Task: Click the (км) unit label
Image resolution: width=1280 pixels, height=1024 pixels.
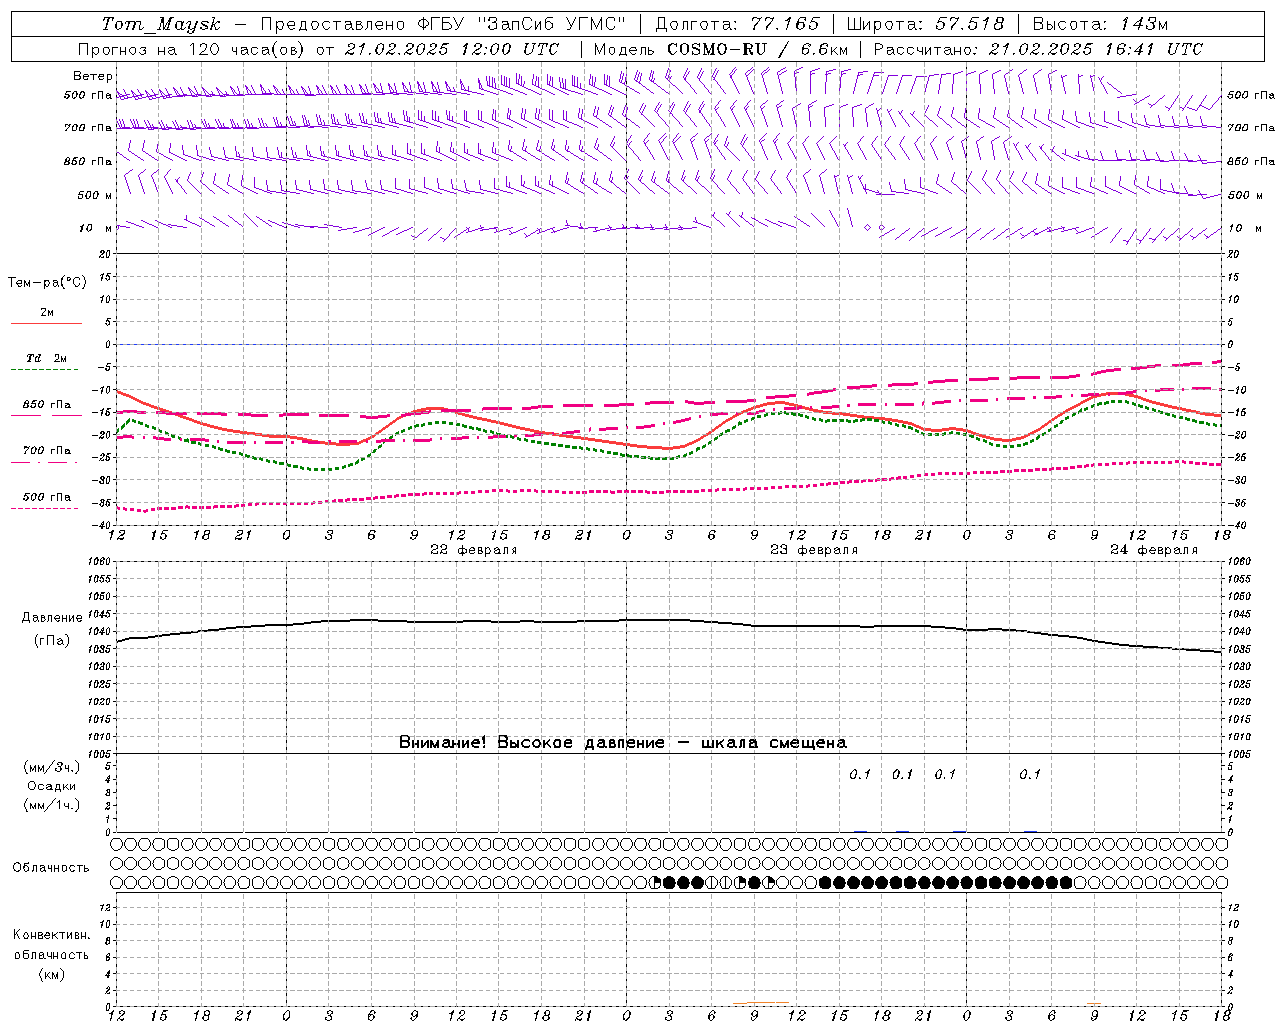Action: [51, 975]
